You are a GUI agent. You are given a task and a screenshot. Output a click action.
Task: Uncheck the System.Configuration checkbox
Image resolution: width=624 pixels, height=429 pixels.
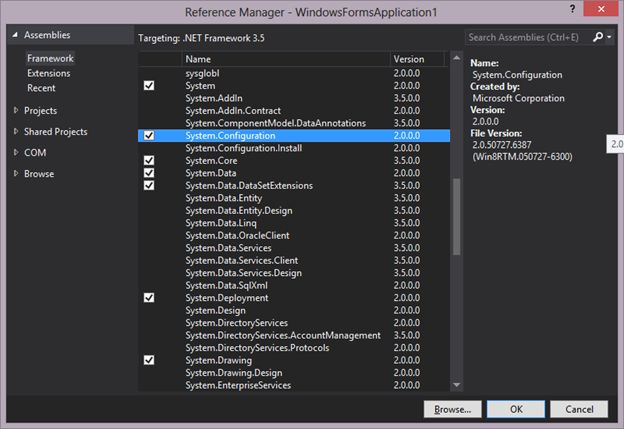pos(149,135)
